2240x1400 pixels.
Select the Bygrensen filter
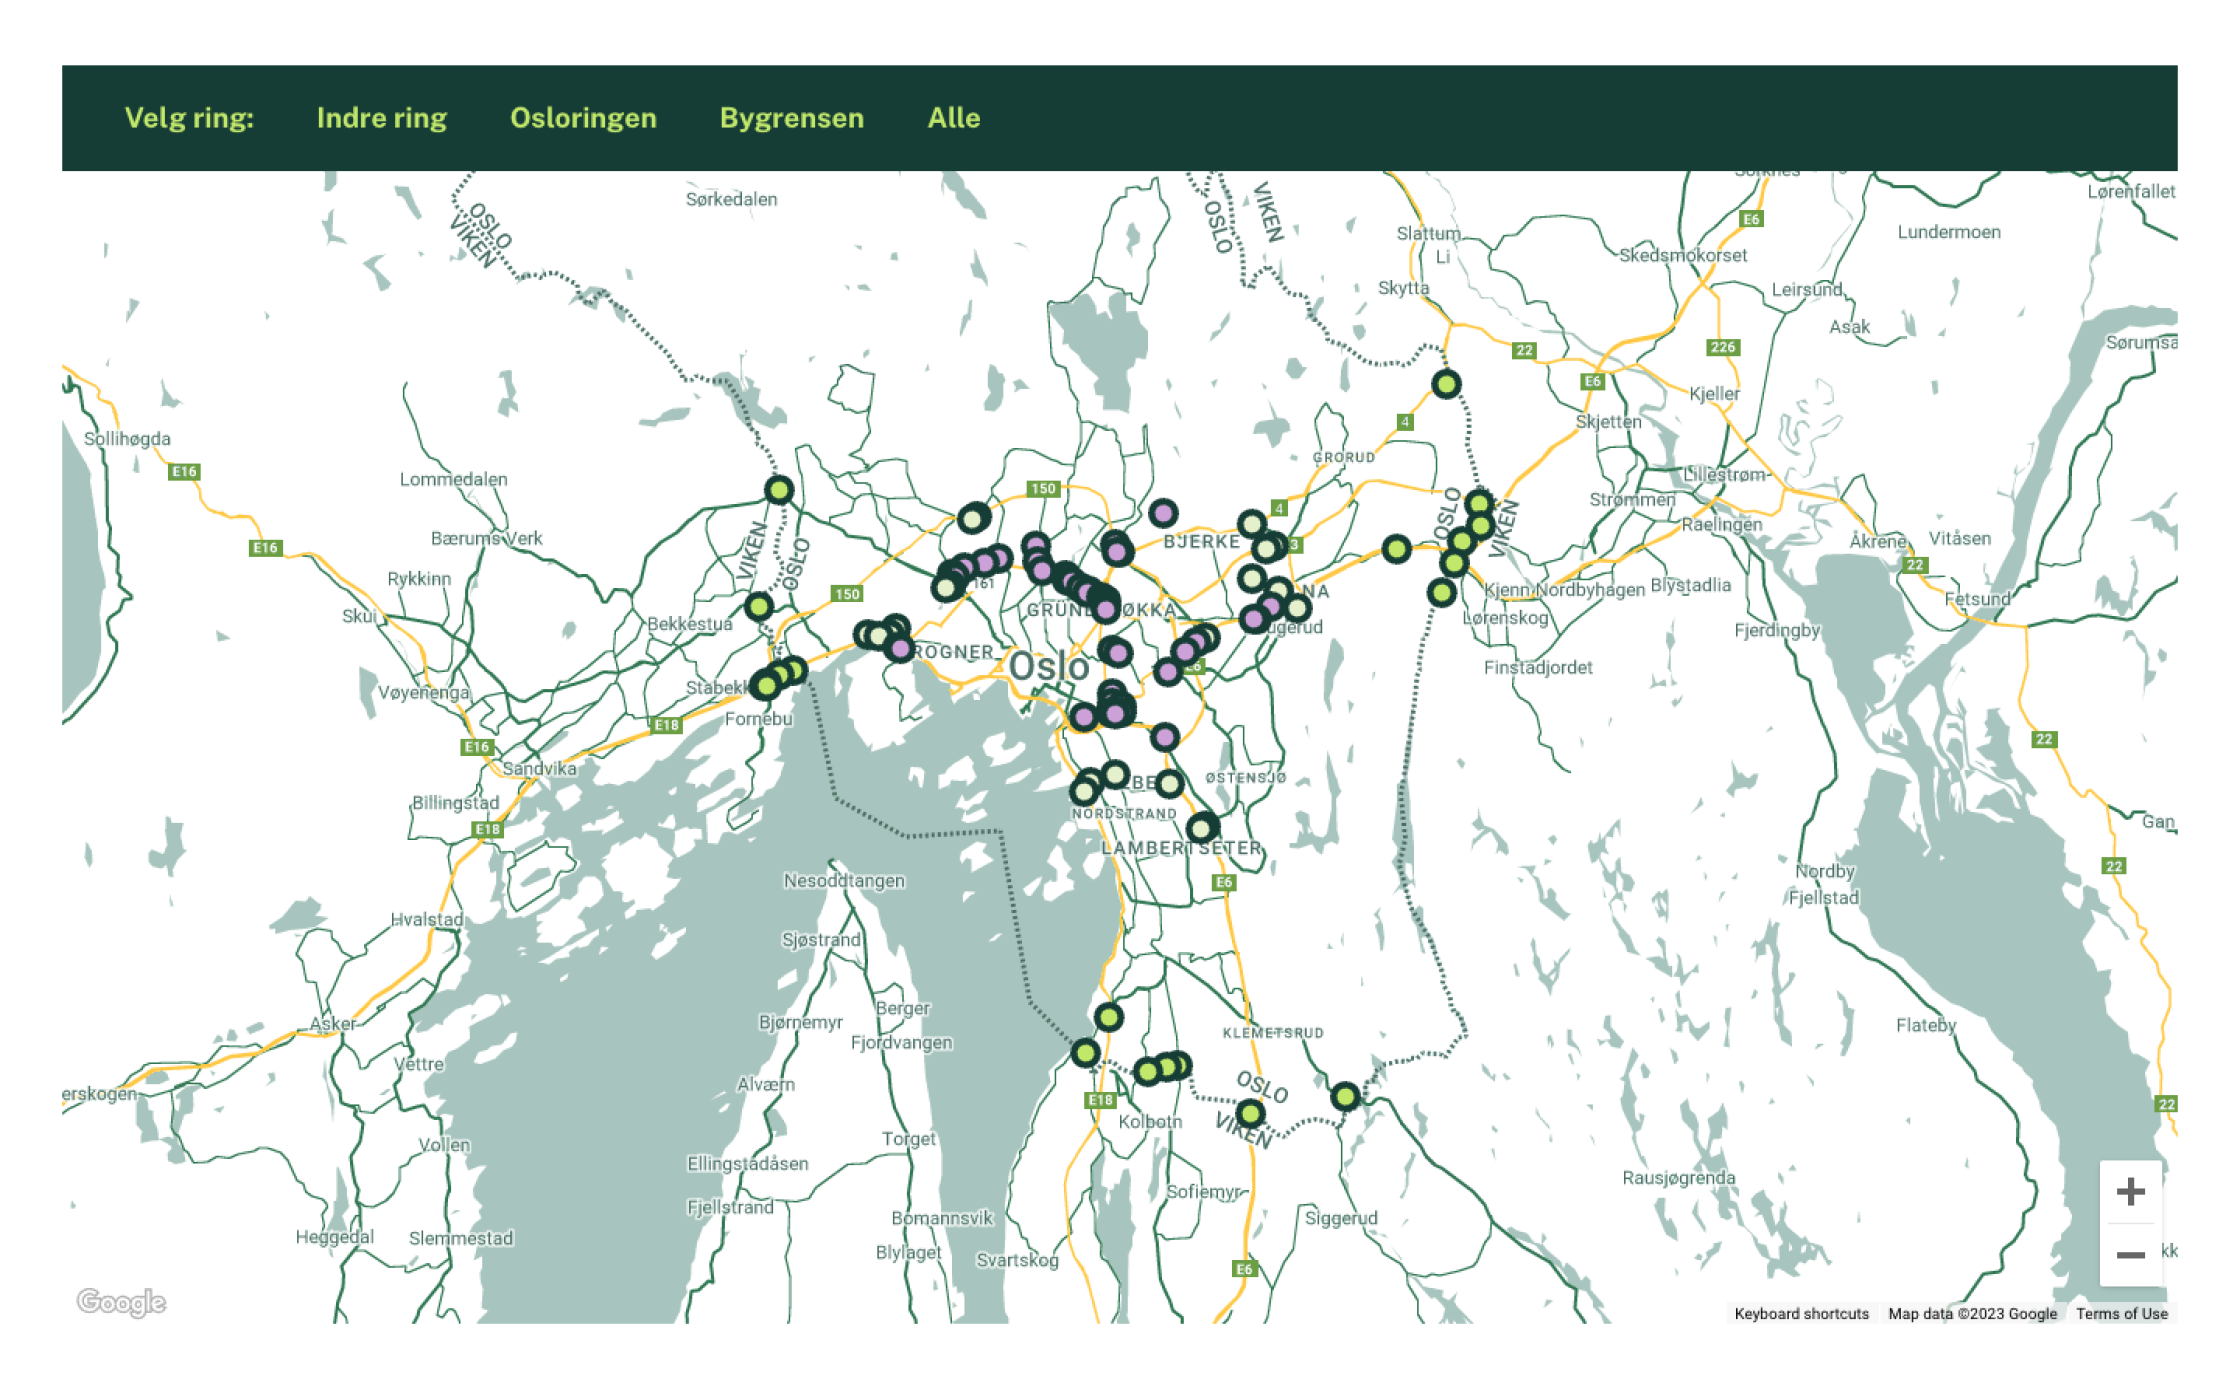[x=791, y=118]
